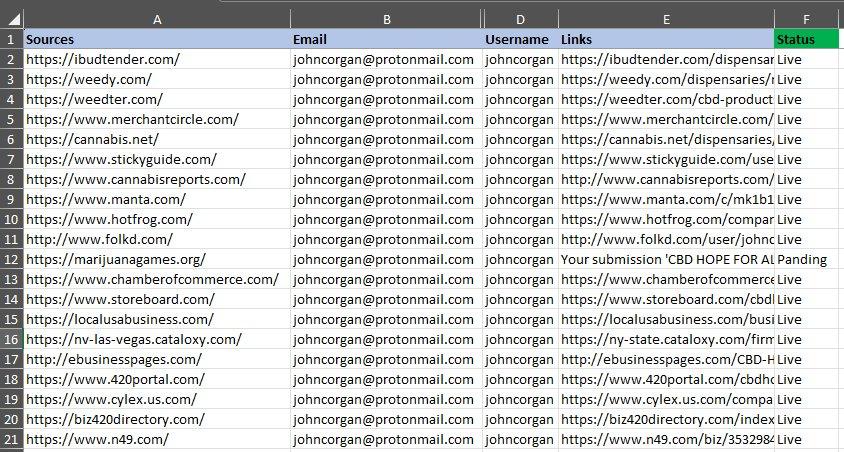
Task: Select the manta.com source cell
Action: (157, 199)
